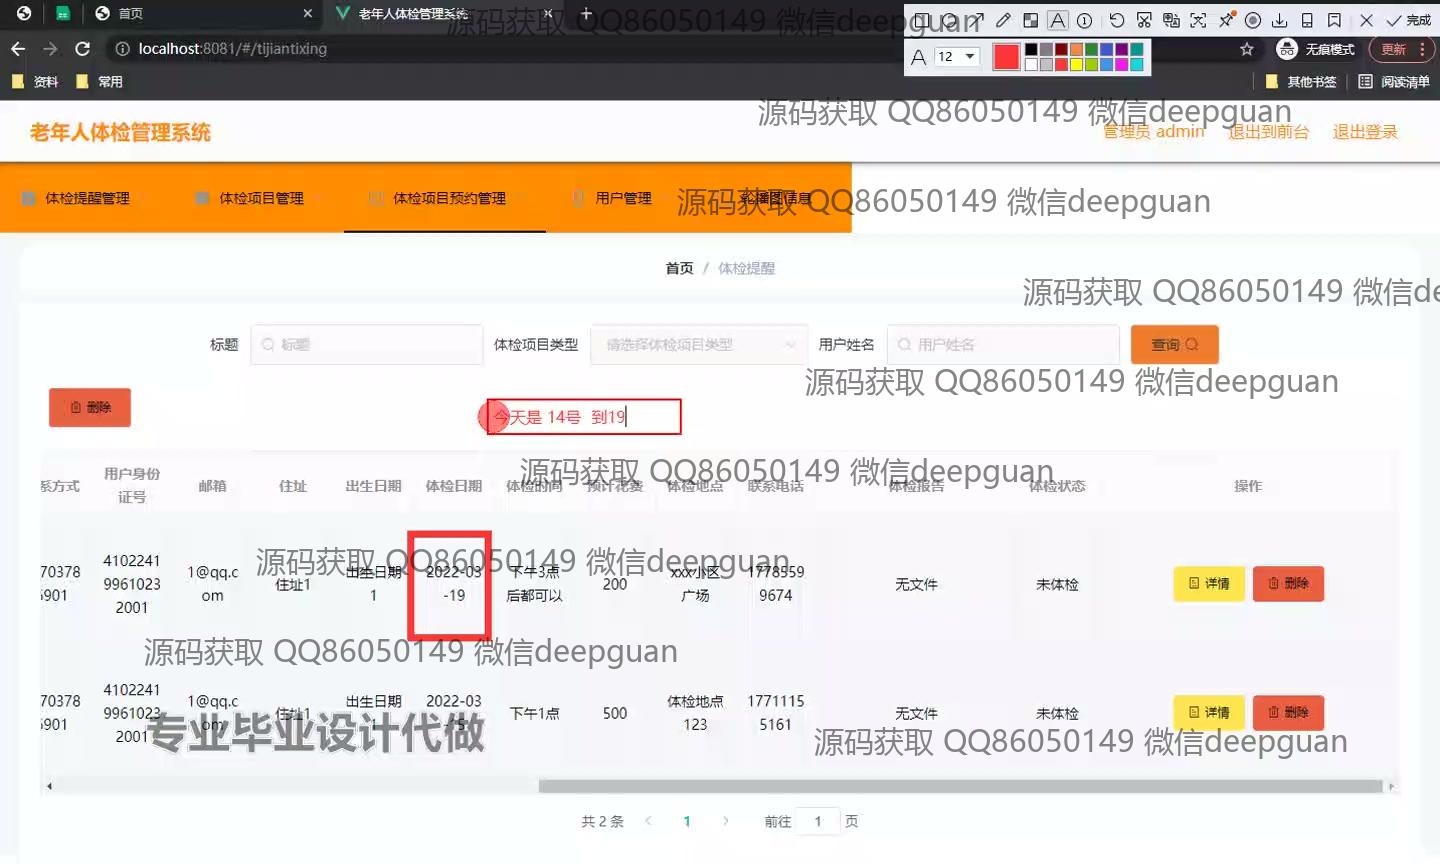The image size is (1440, 864).
Task: Select the mosaic blur tool
Action: 1030,20
